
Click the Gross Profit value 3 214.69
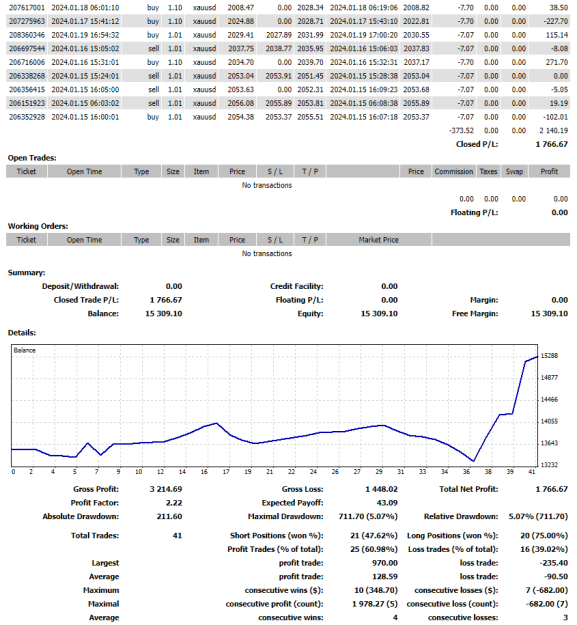pyautogui.click(x=166, y=489)
